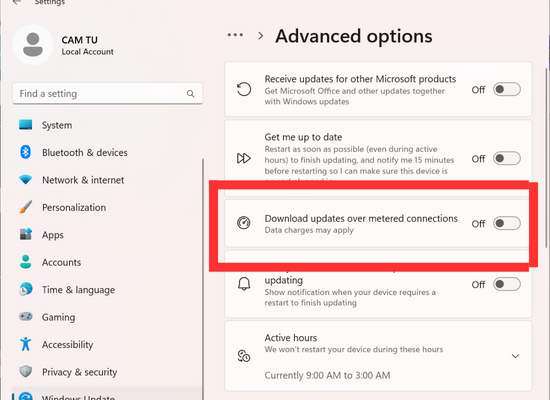Select Personalization in sidebar
Screen dimensions: 550x400
click(107, 207)
